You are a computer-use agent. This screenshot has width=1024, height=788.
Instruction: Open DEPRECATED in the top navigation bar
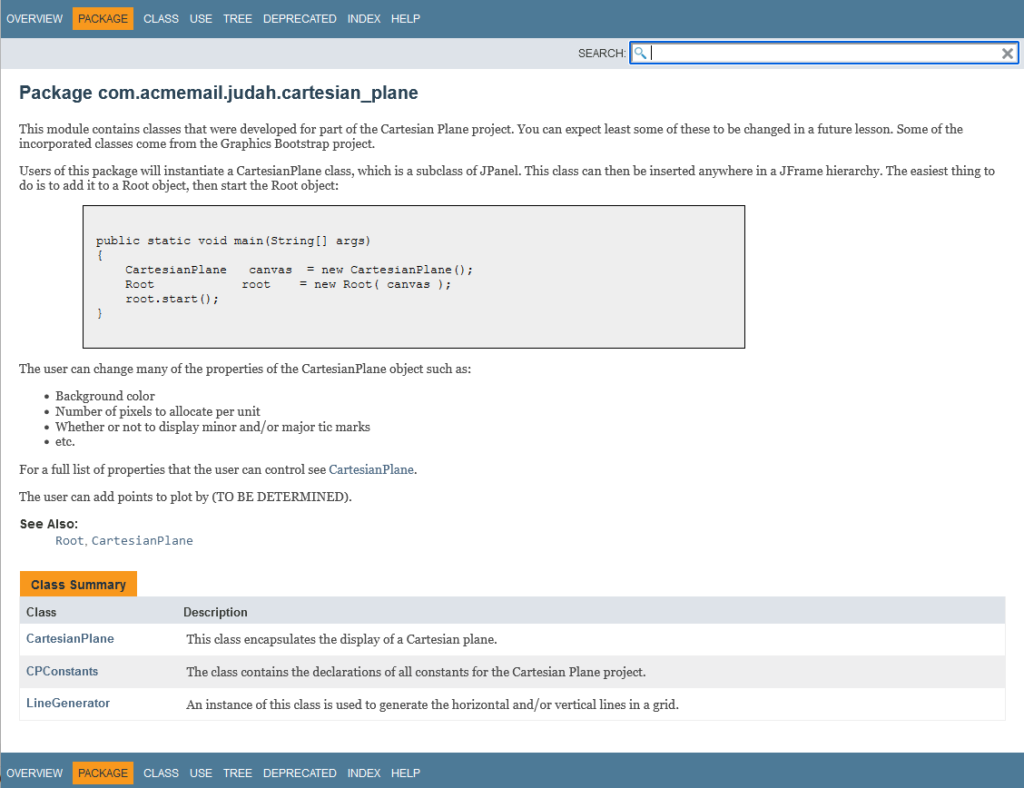coord(300,19)
